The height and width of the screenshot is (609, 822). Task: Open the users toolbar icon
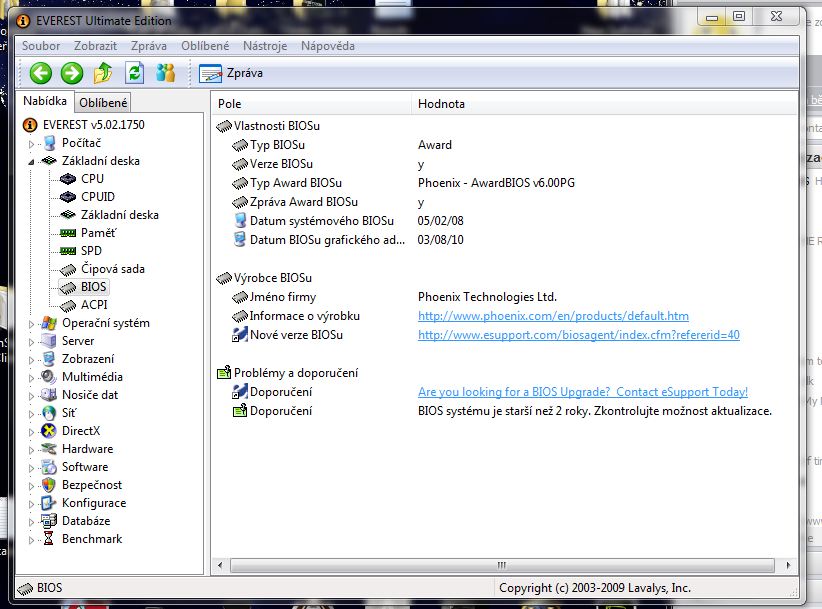166,73
